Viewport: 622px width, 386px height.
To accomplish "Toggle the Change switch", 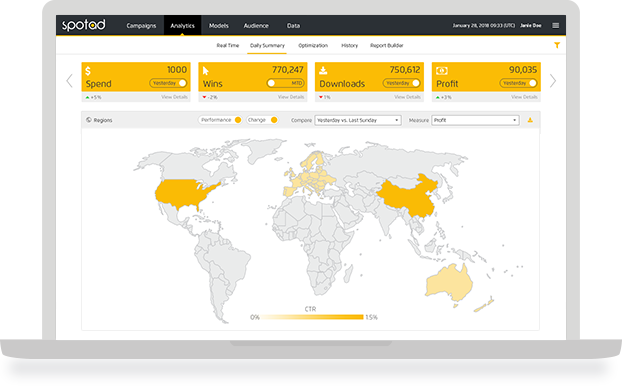I will pyautogui.click(x=262, y=120).
